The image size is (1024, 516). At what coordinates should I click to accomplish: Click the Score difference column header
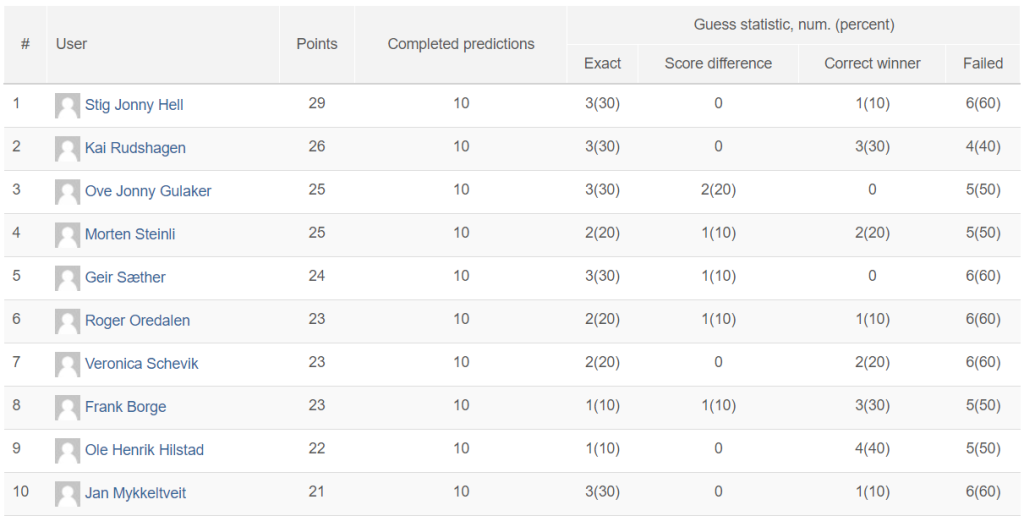[718, 63]
